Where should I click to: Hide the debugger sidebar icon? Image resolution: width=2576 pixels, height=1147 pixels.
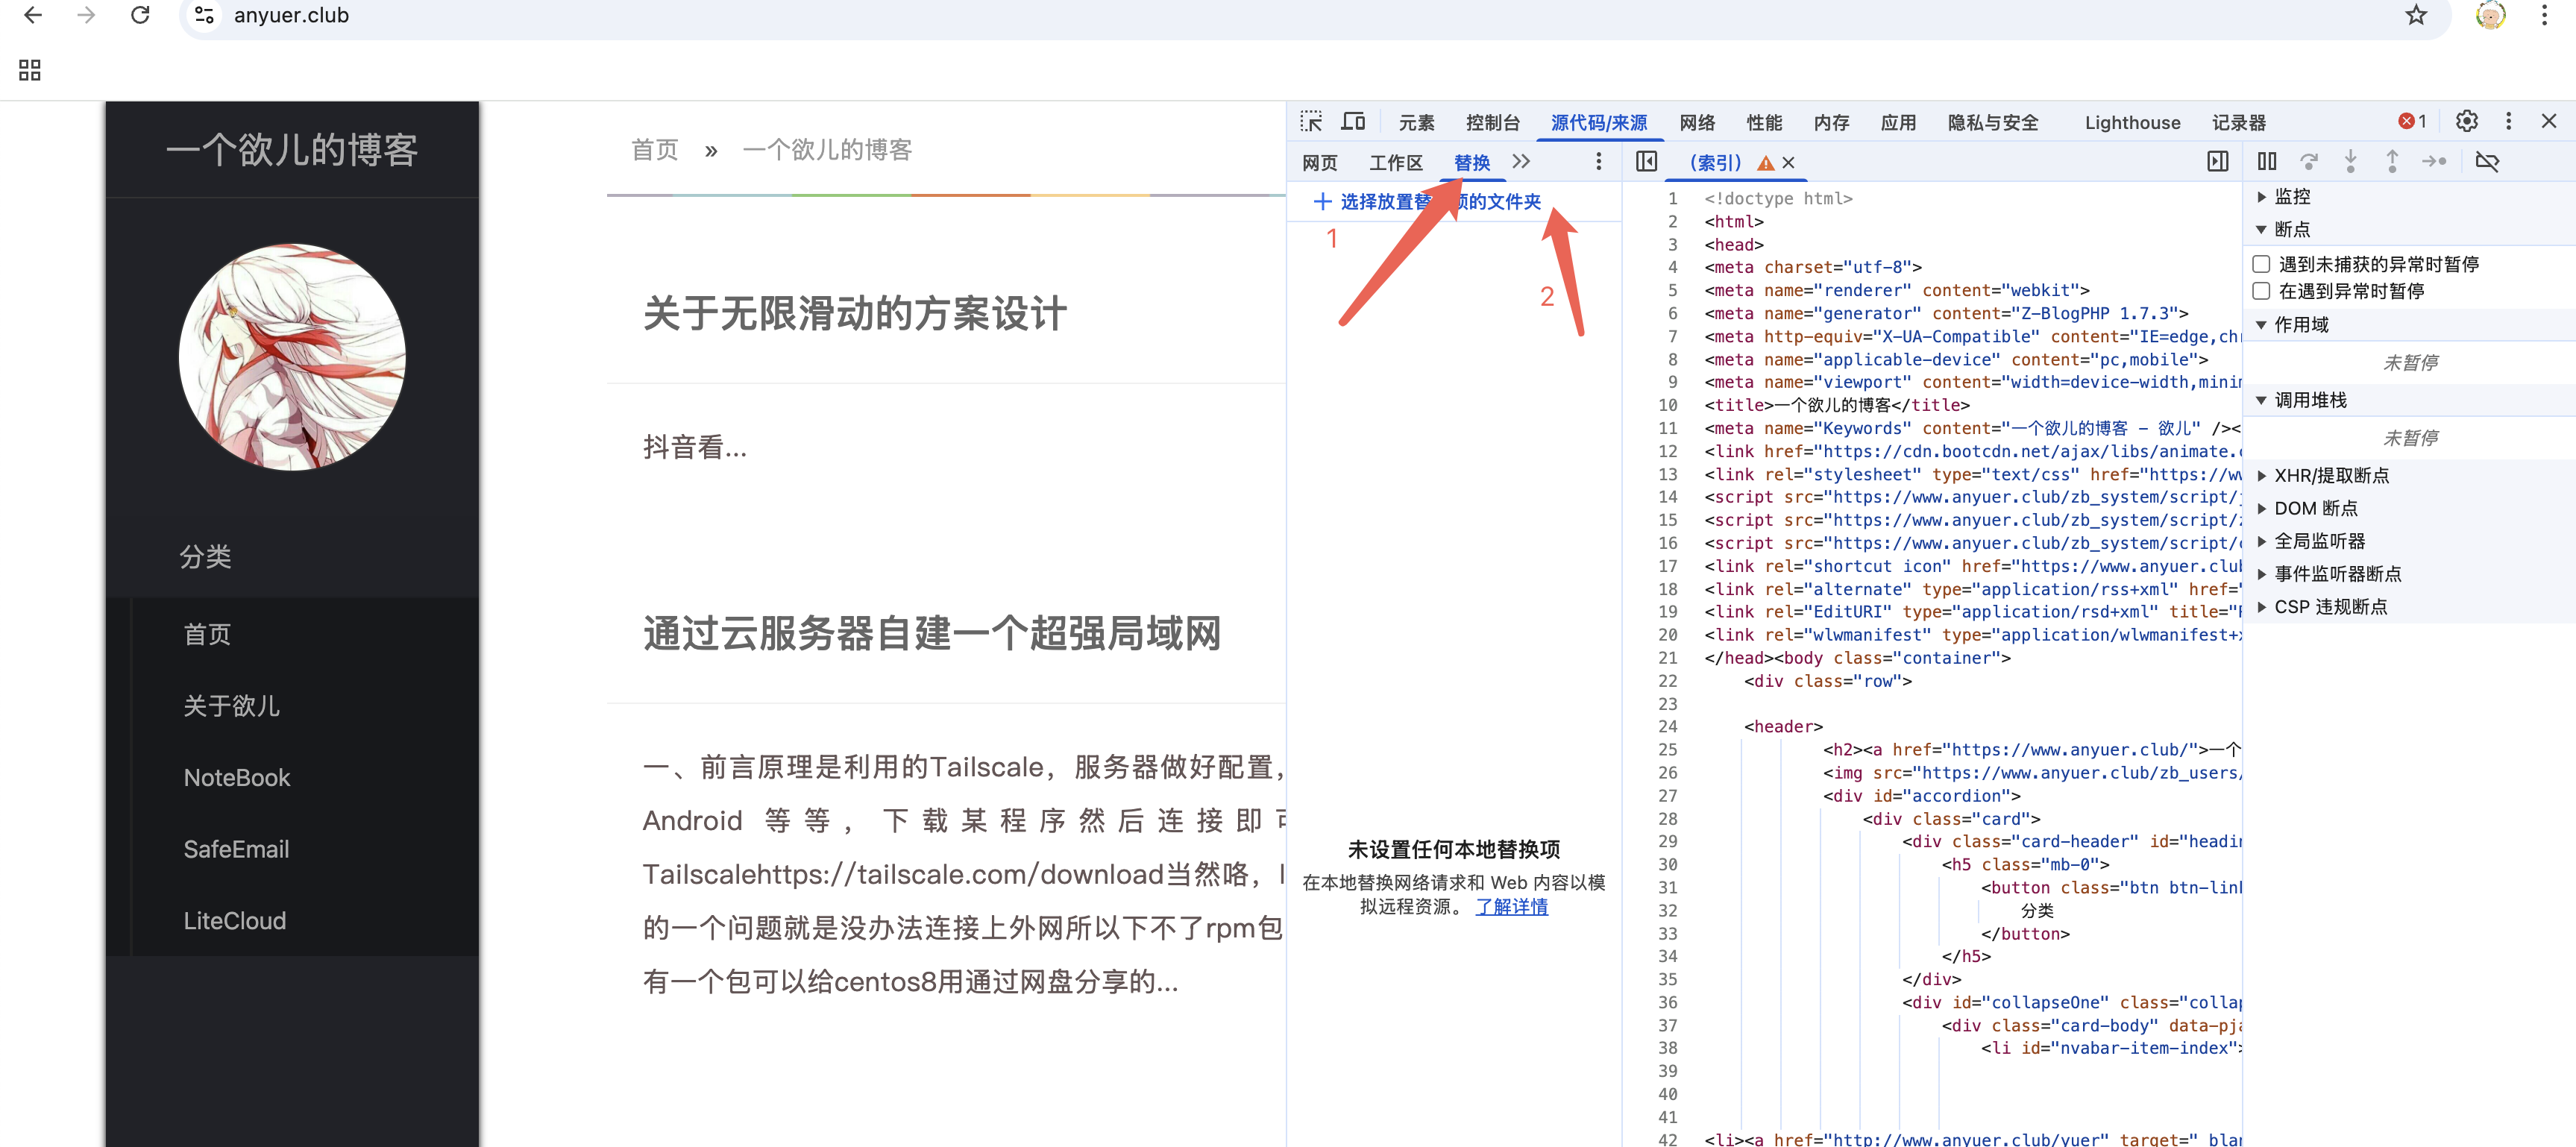2218,162
